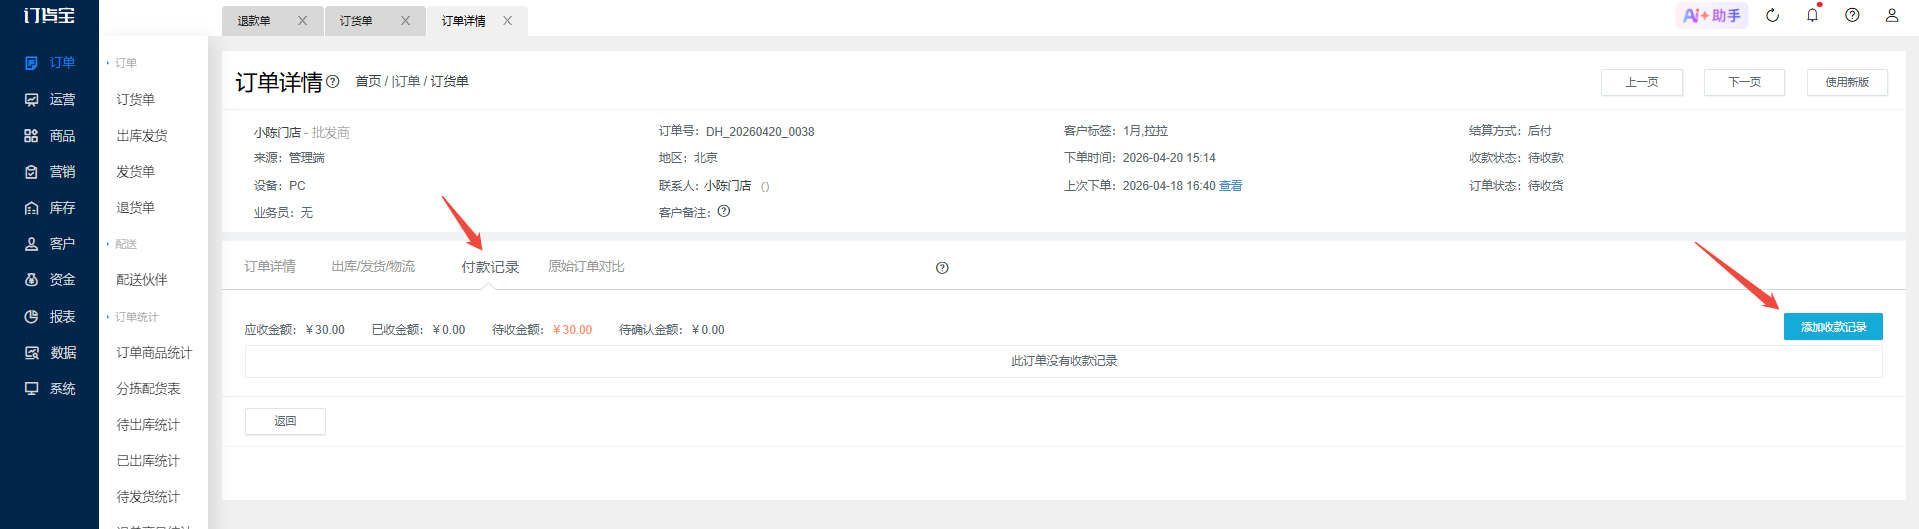
Task: Open 分拣配货表 in the submenu
Action: 148,389
